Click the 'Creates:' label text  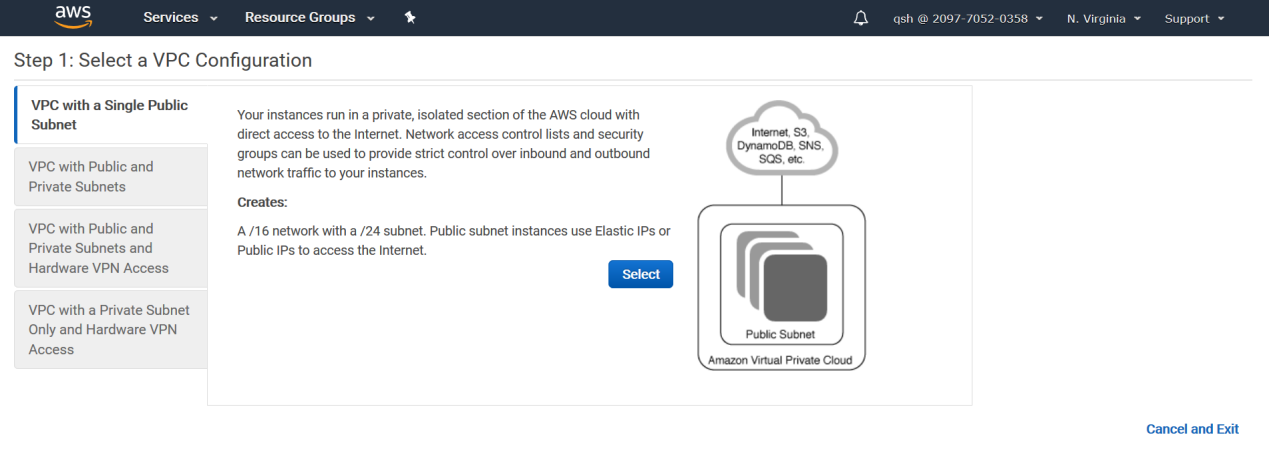click(x=262, y=202)
